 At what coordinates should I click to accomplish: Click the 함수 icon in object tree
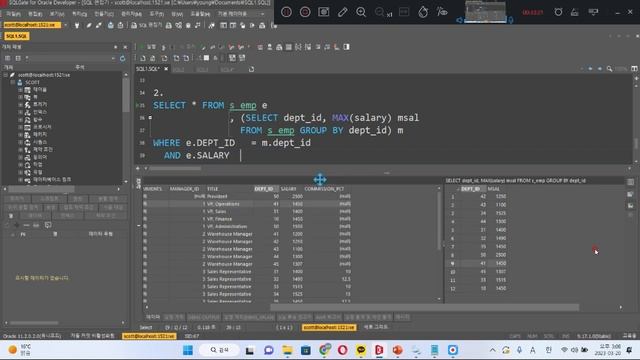coord(27,120)
